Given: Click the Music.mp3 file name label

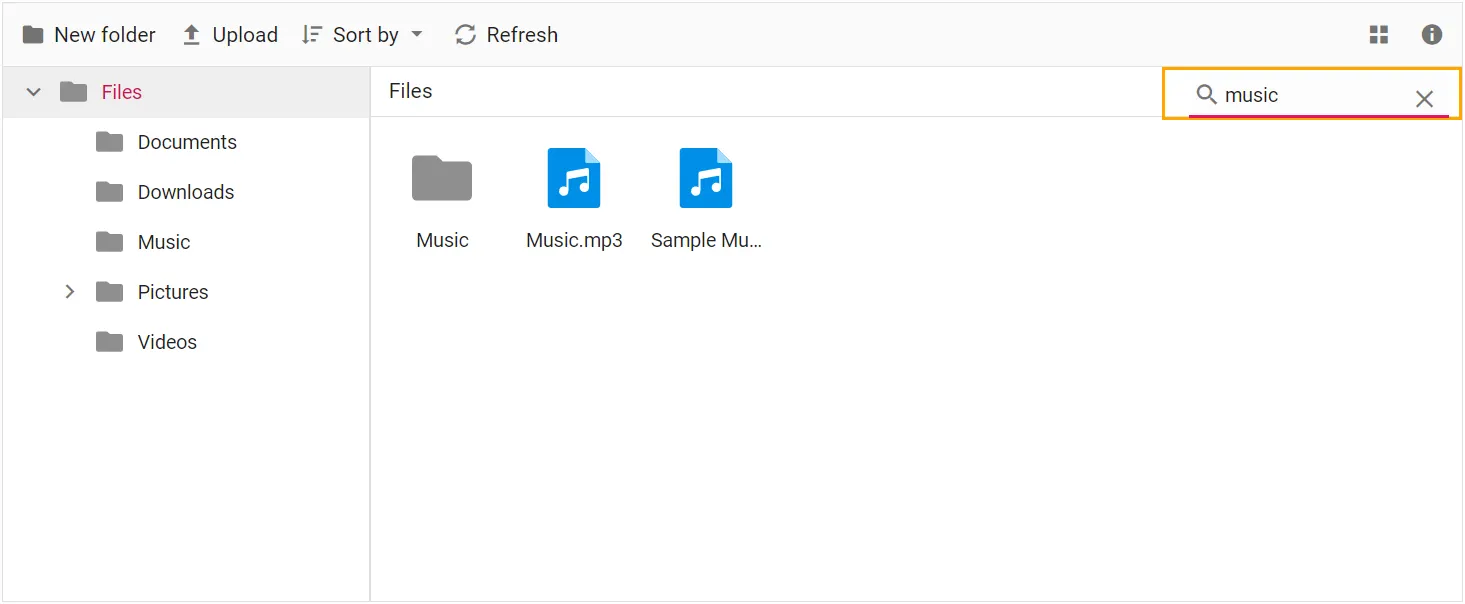Looking at the screenshot, I should 574,241.
